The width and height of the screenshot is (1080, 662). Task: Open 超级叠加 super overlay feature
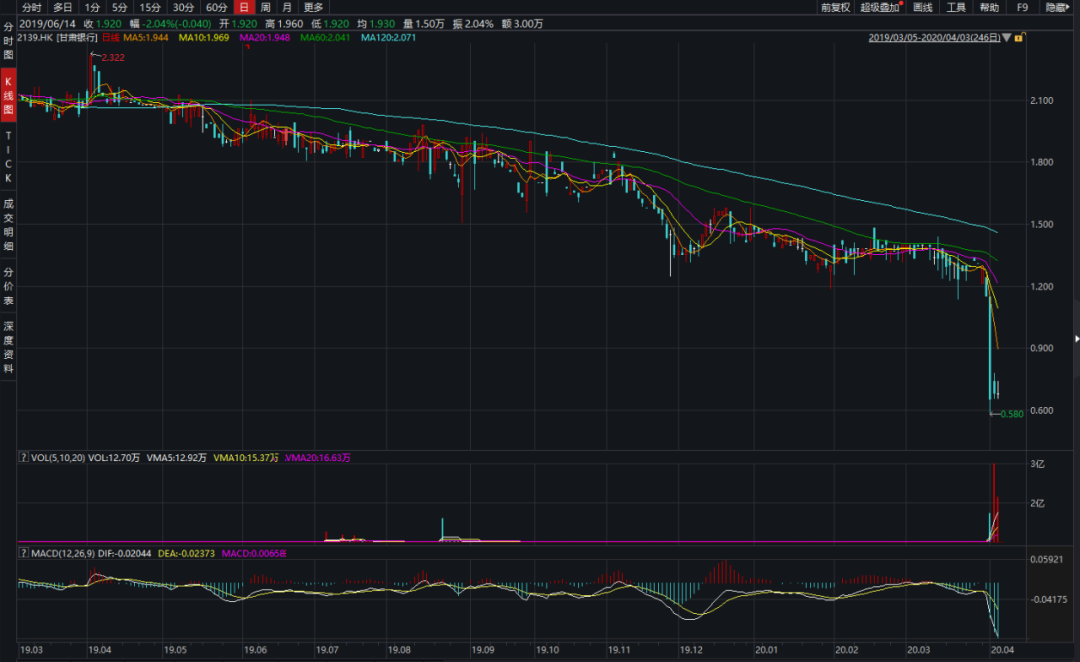pos(880,7)
